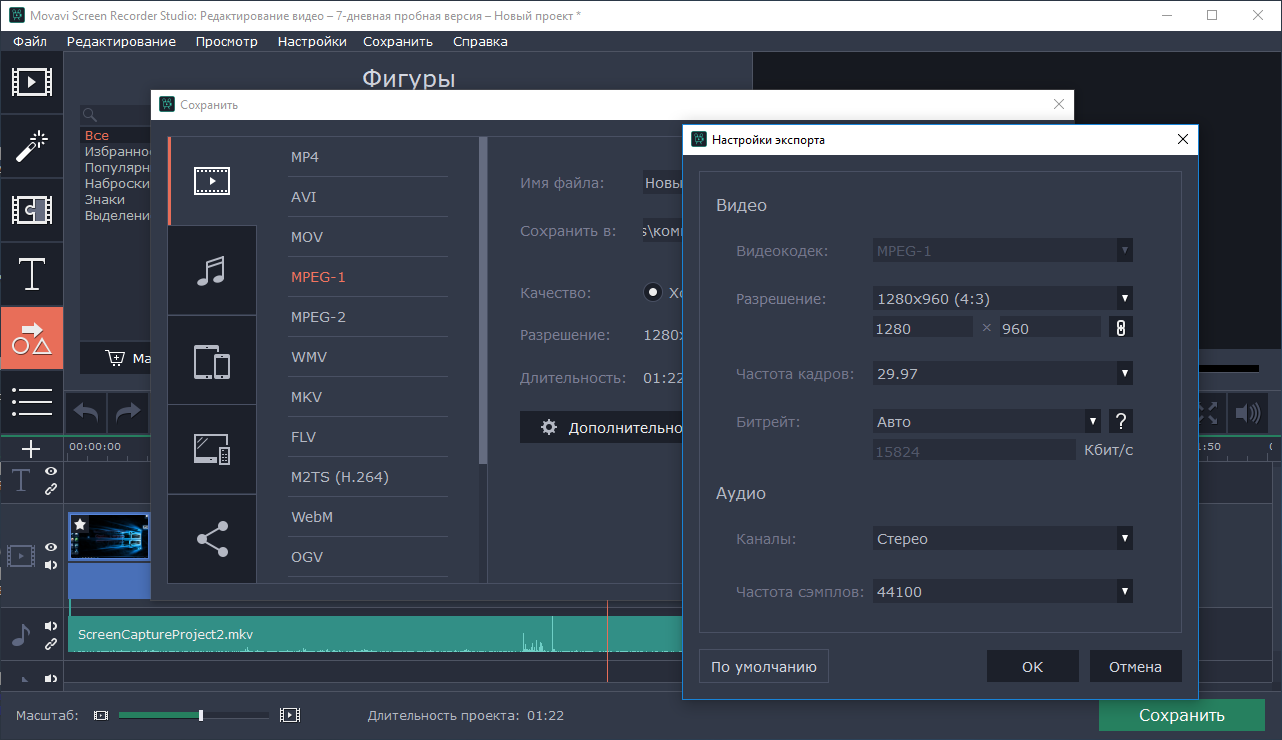
Task: Toggle the title track link icon
Action: coord(51,490)
